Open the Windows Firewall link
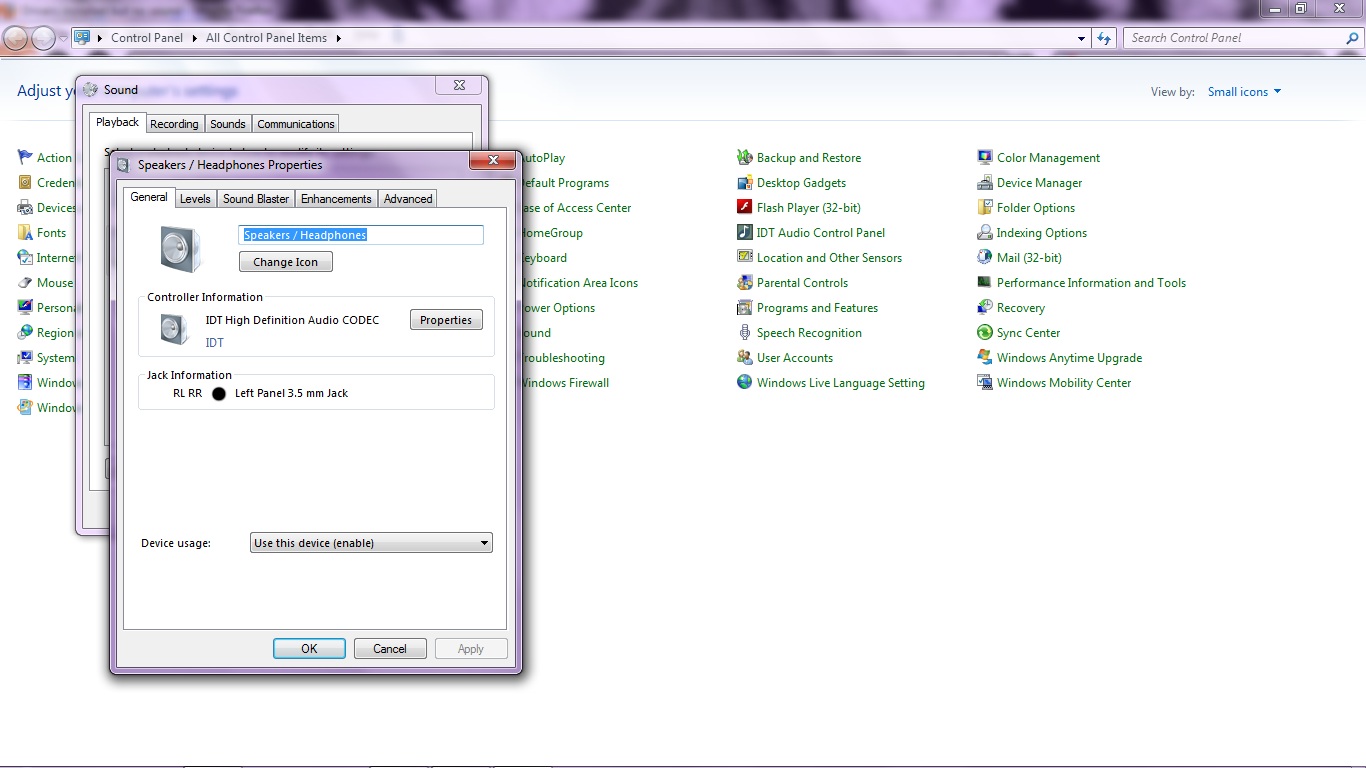 pos(564,383)
